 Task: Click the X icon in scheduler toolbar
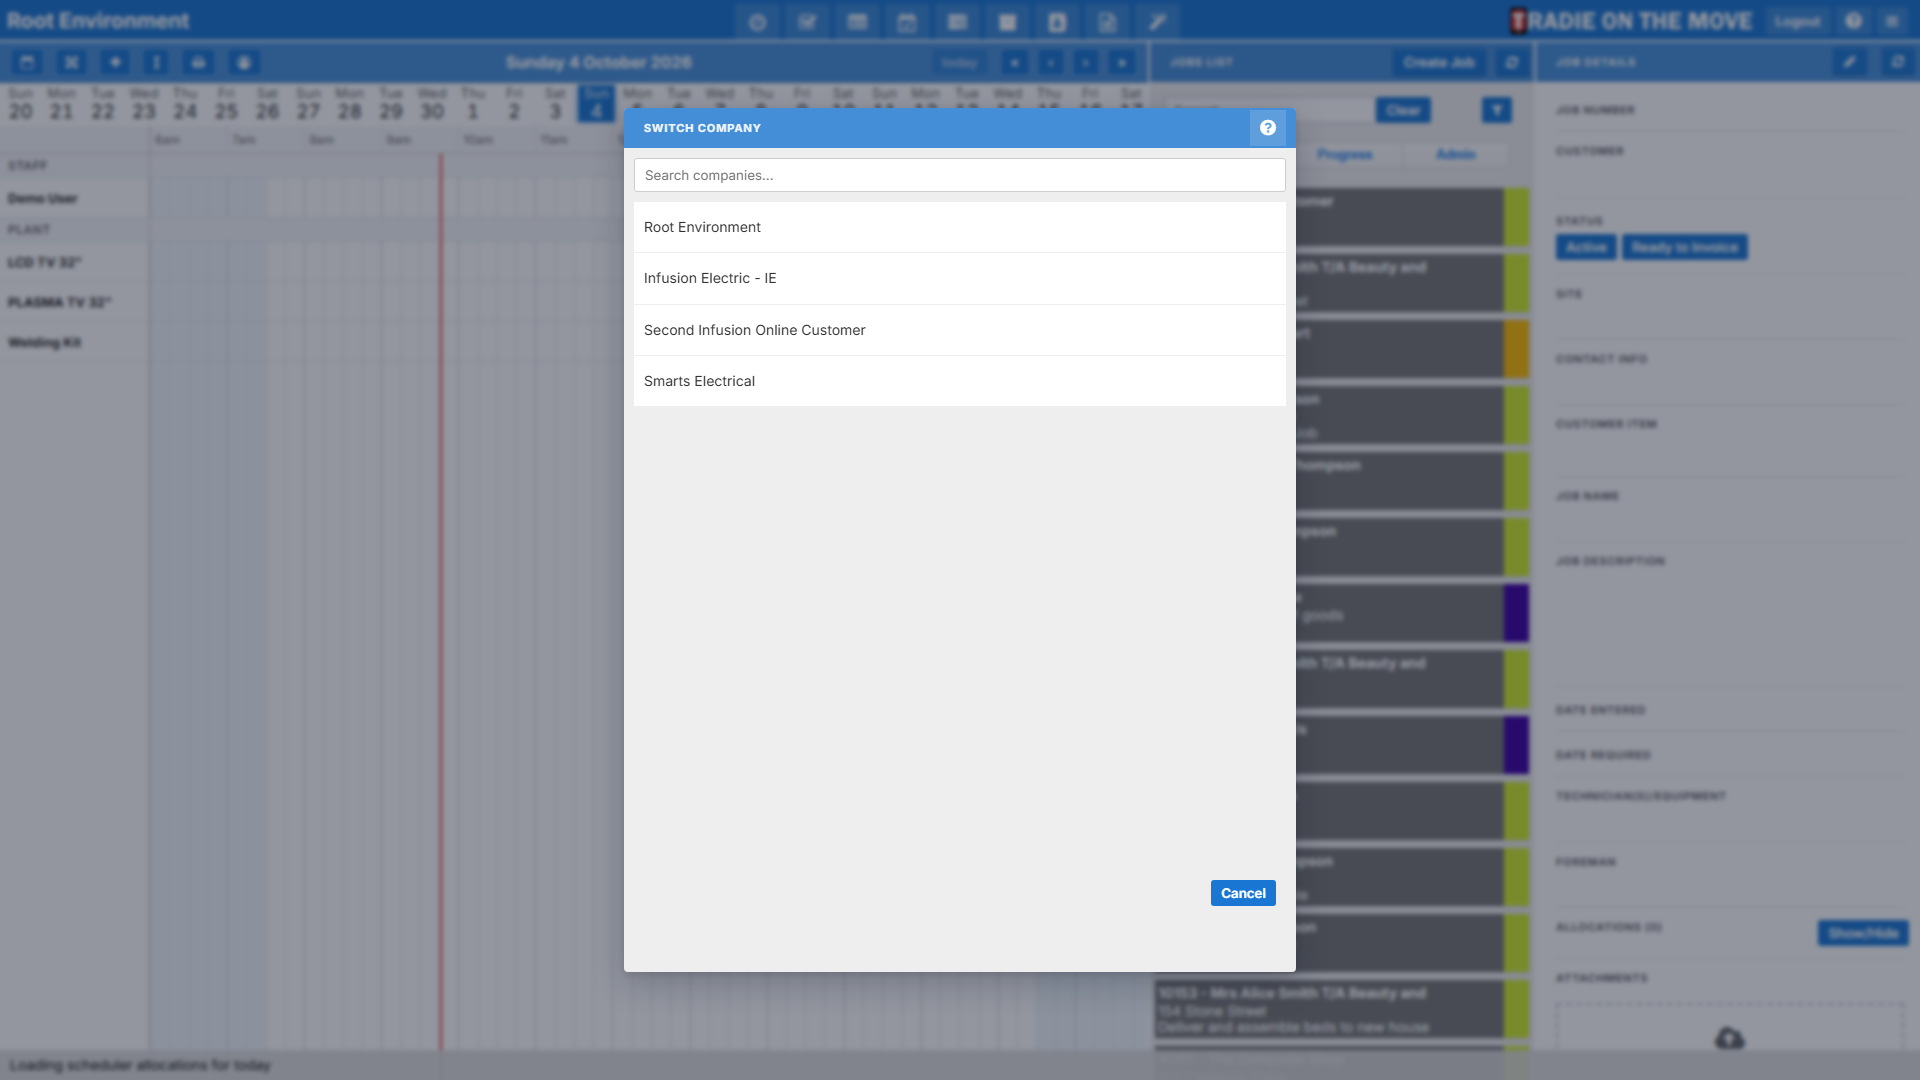click(x=71, y=62)
